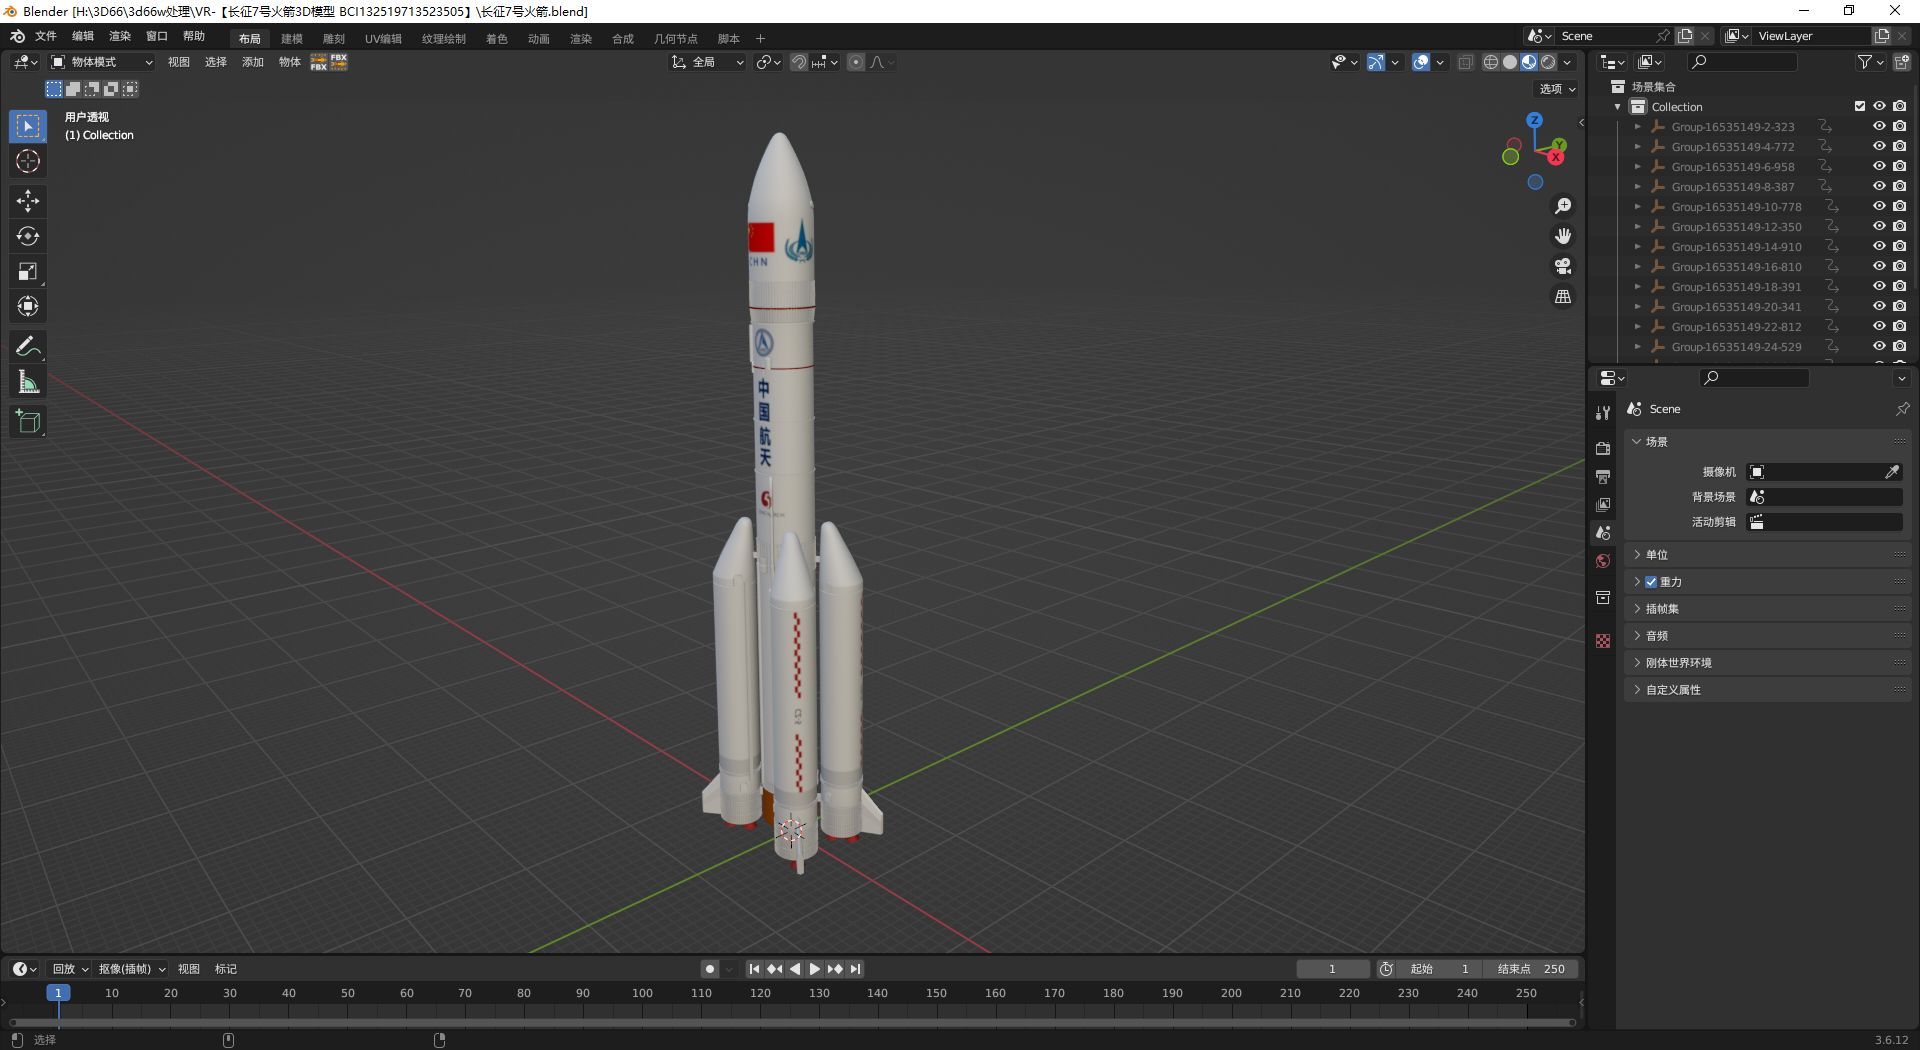Select the Transform tool

tap(28, 306)
